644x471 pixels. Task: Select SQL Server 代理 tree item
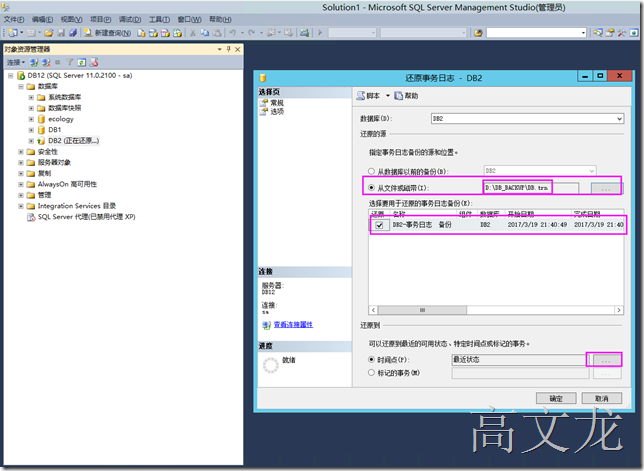click(x=86, y=217)
